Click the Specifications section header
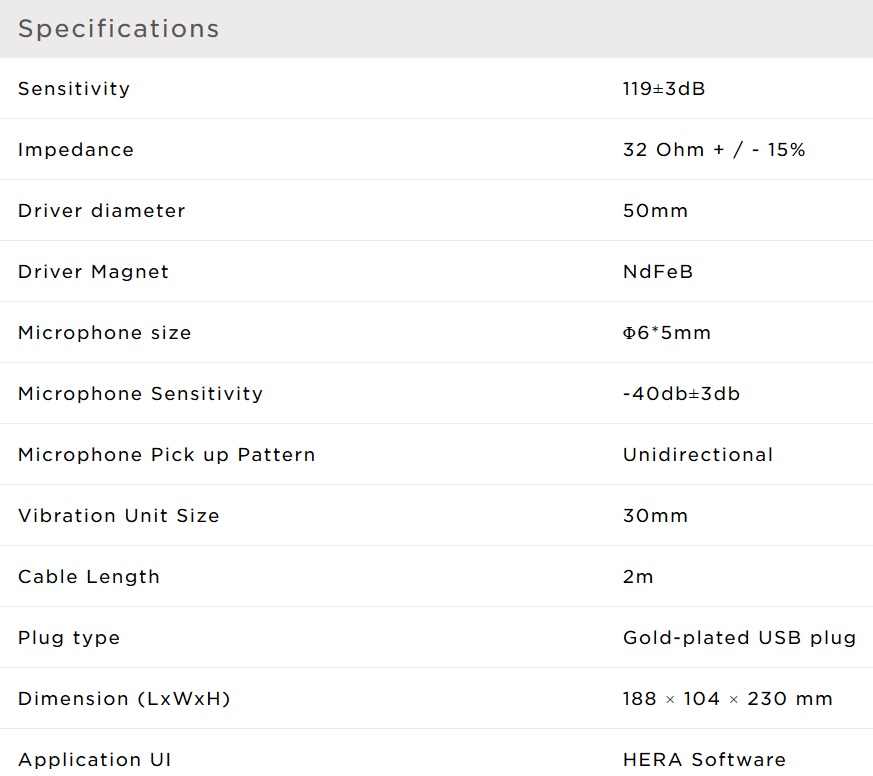This screenshot has height=776, width=873. point(118,28)
